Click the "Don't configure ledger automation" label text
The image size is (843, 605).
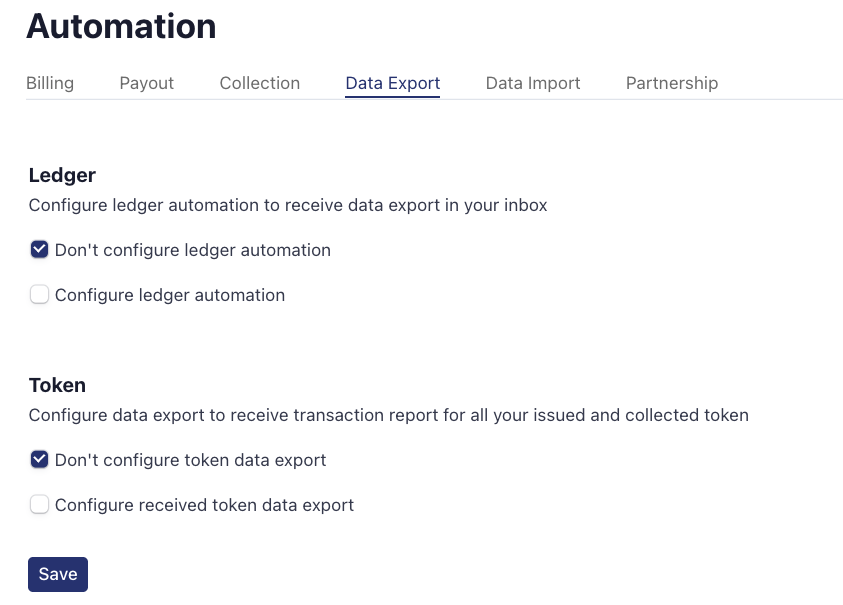(193, 250)
